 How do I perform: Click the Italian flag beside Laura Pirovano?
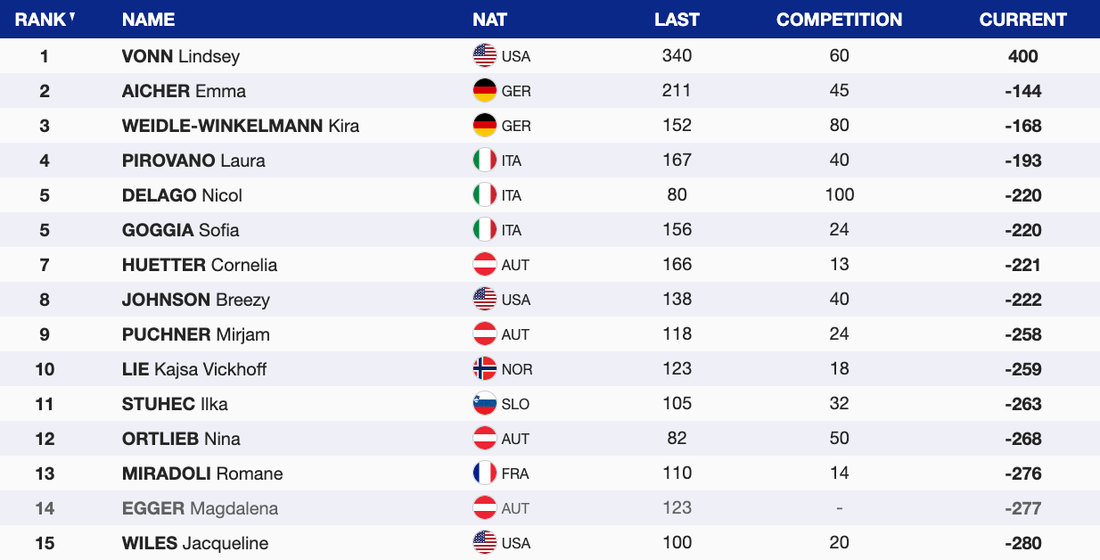coord(485,160)
